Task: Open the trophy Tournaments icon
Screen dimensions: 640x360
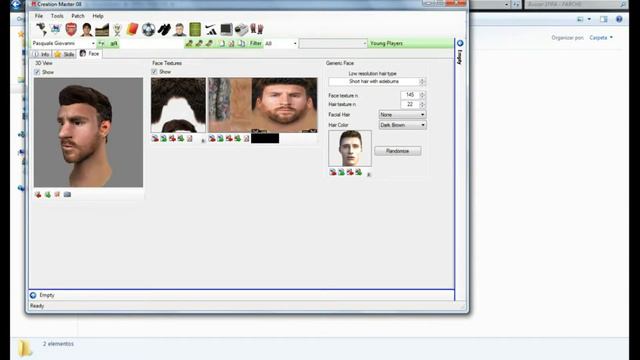Action: pos(117,29)
